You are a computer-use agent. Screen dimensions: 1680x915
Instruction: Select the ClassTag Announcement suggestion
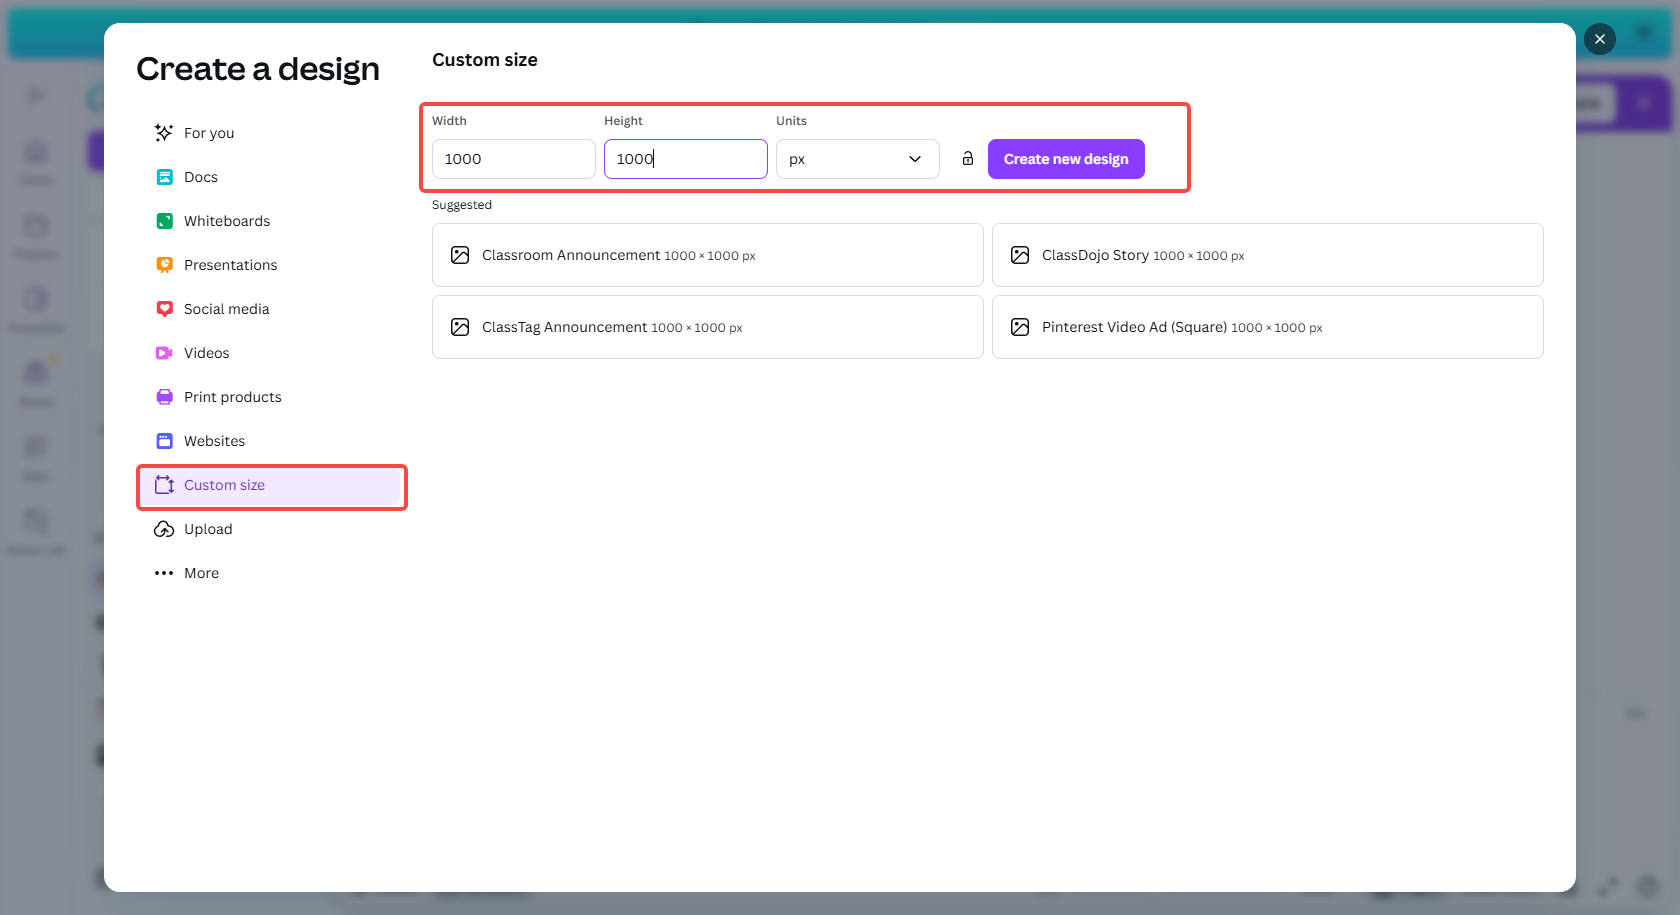click(707, 327)
